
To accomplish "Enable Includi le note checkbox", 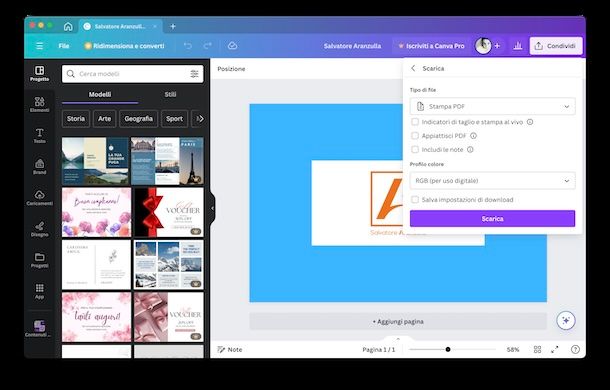I will click(x=415, y=149).
